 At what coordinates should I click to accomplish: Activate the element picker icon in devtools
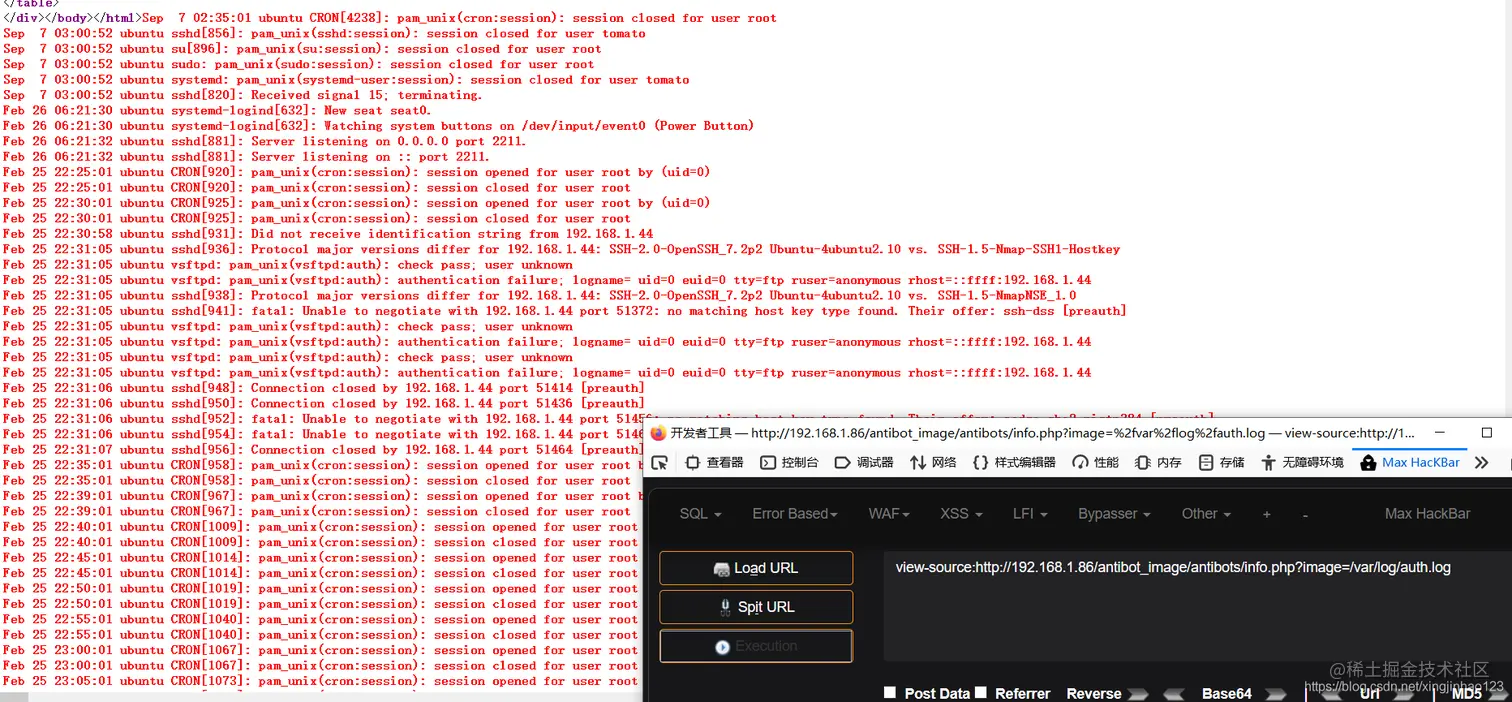[659, 462]
